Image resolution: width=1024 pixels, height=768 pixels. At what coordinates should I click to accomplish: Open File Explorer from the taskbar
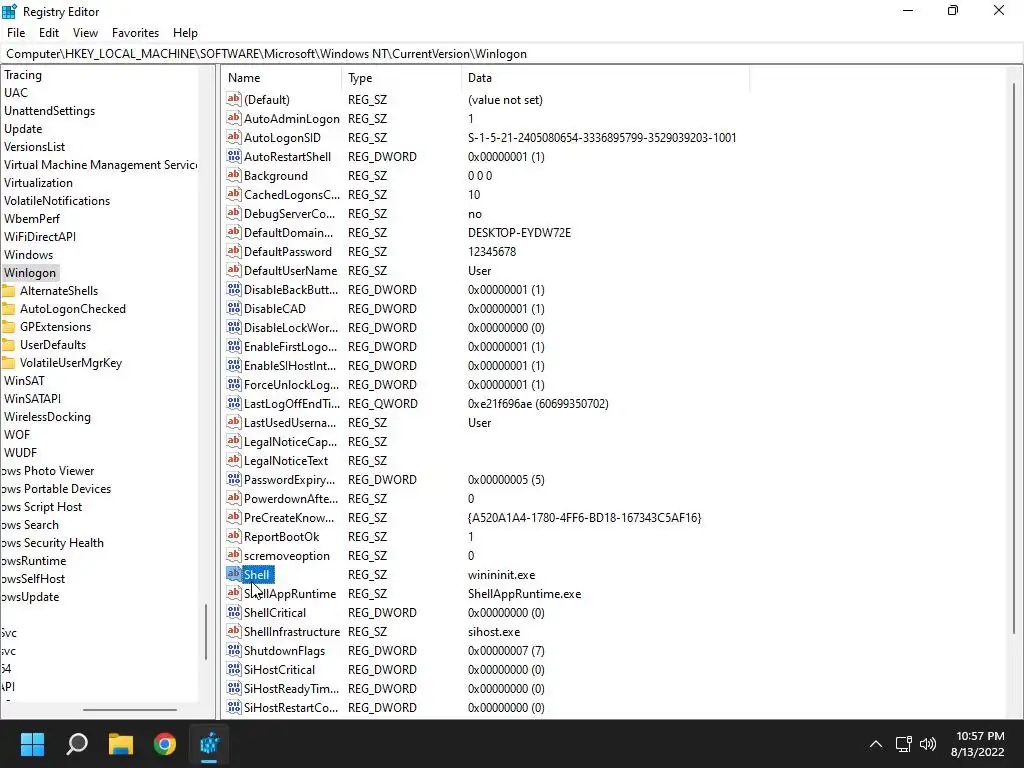[x=121, y=744]
